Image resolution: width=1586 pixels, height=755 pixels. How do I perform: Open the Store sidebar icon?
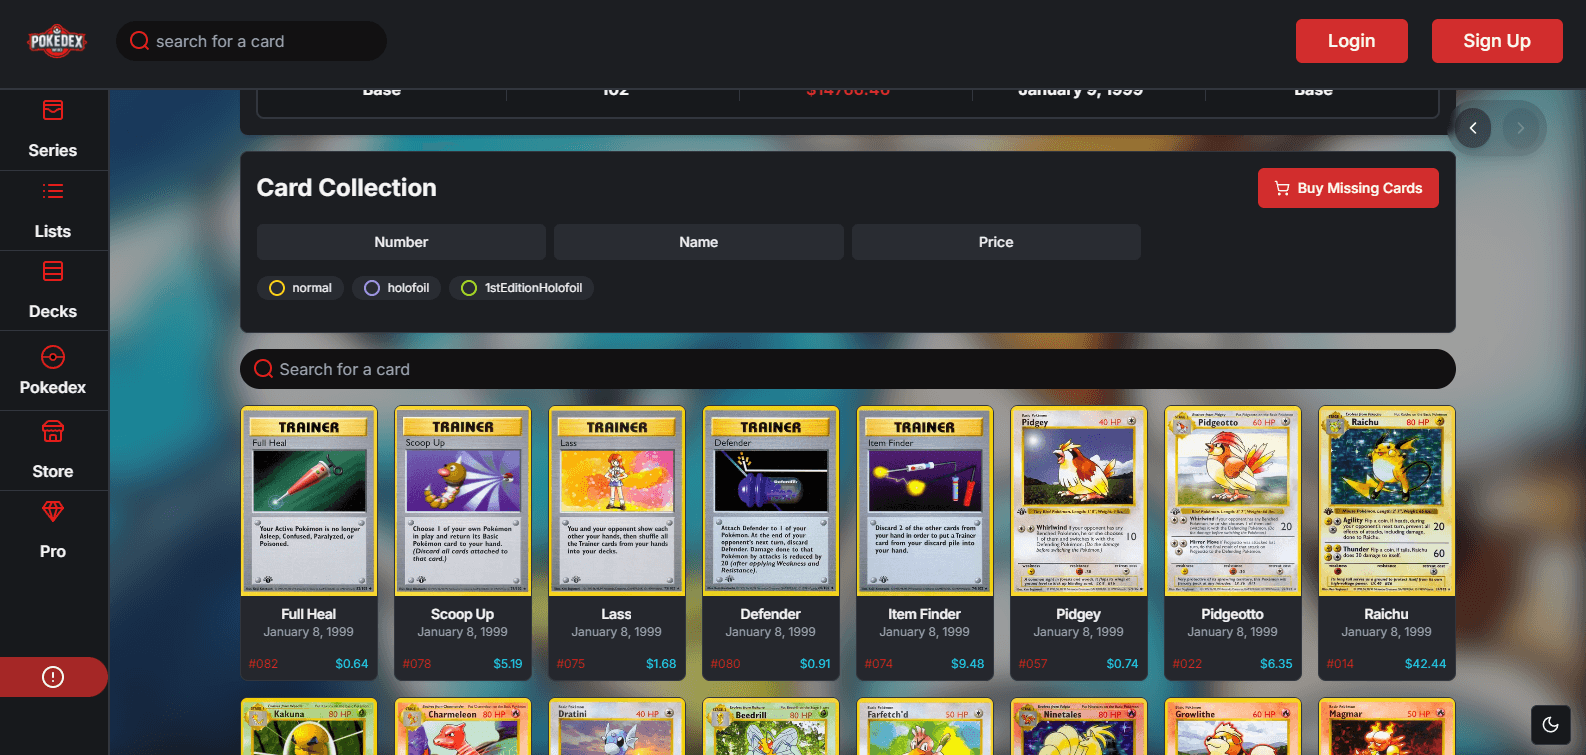53,431
